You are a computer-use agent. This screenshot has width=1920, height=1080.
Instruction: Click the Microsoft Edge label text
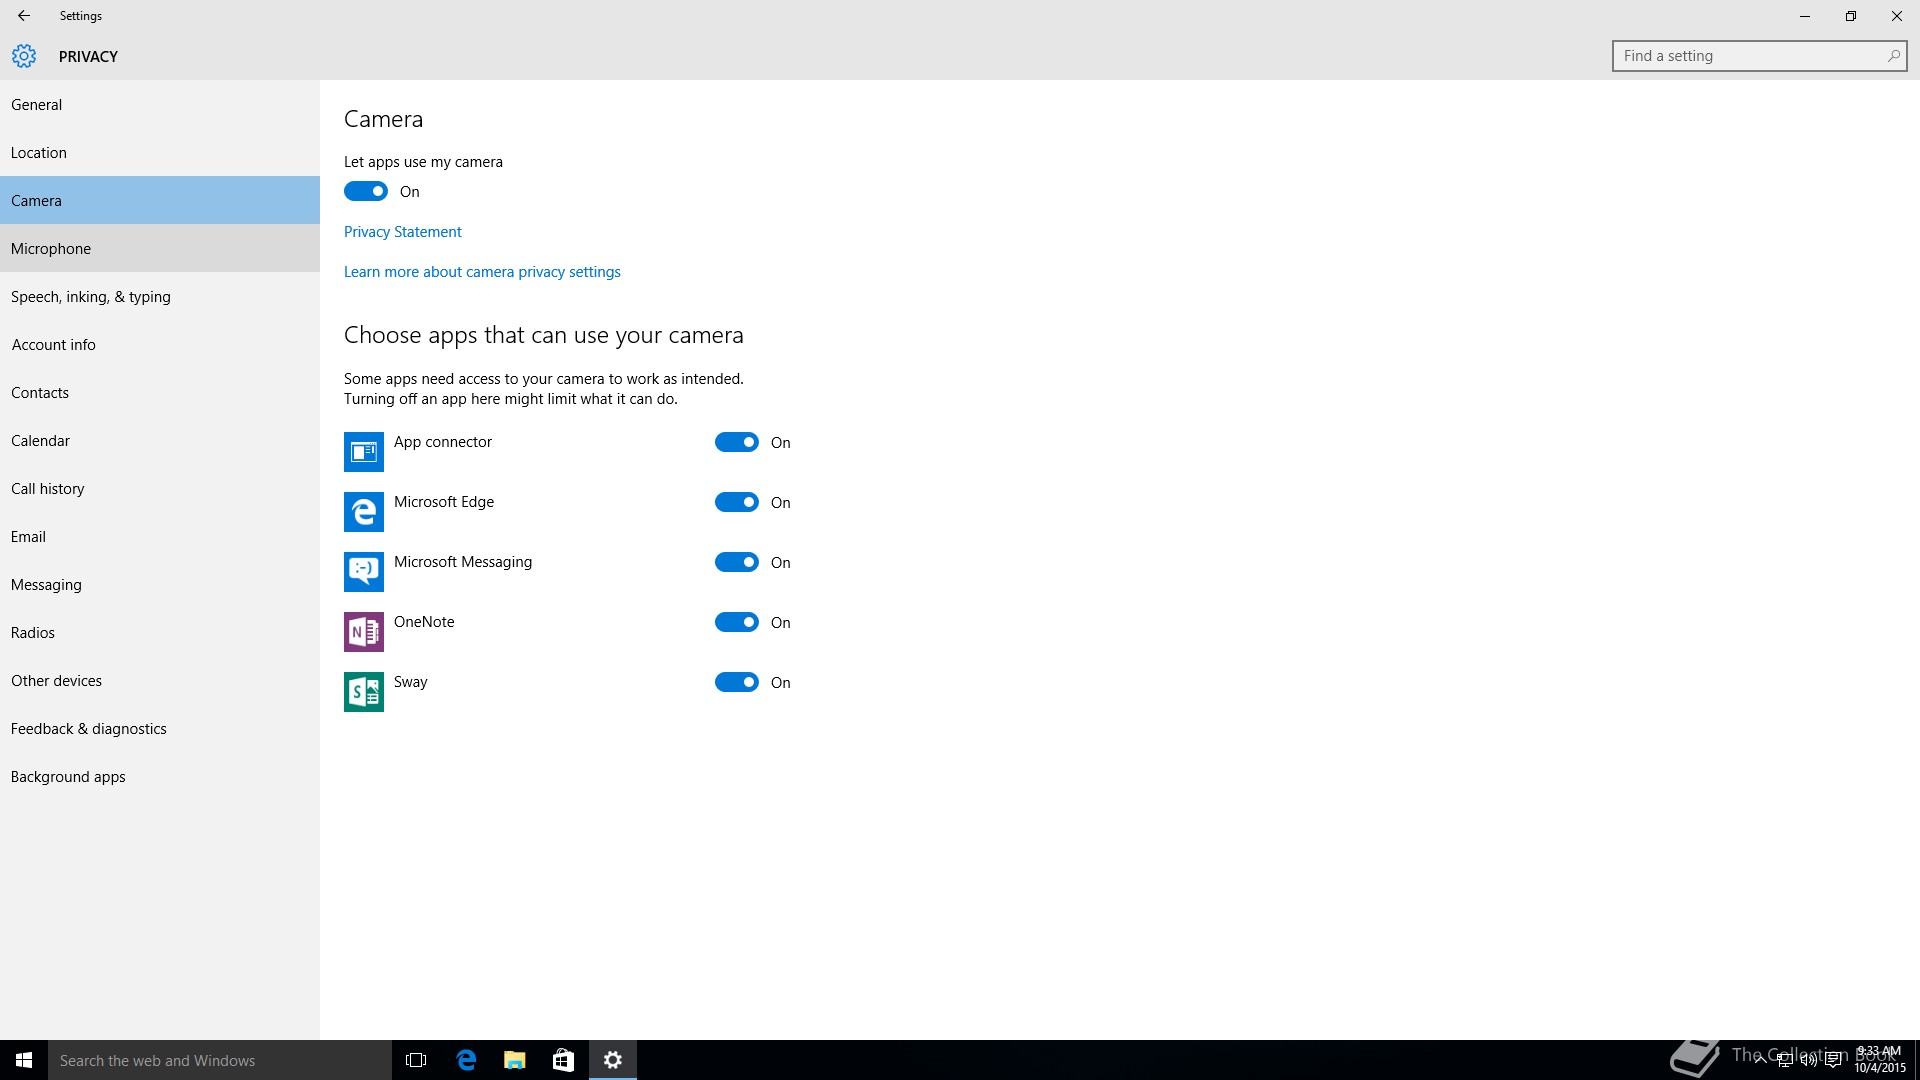tap(444, 502)
